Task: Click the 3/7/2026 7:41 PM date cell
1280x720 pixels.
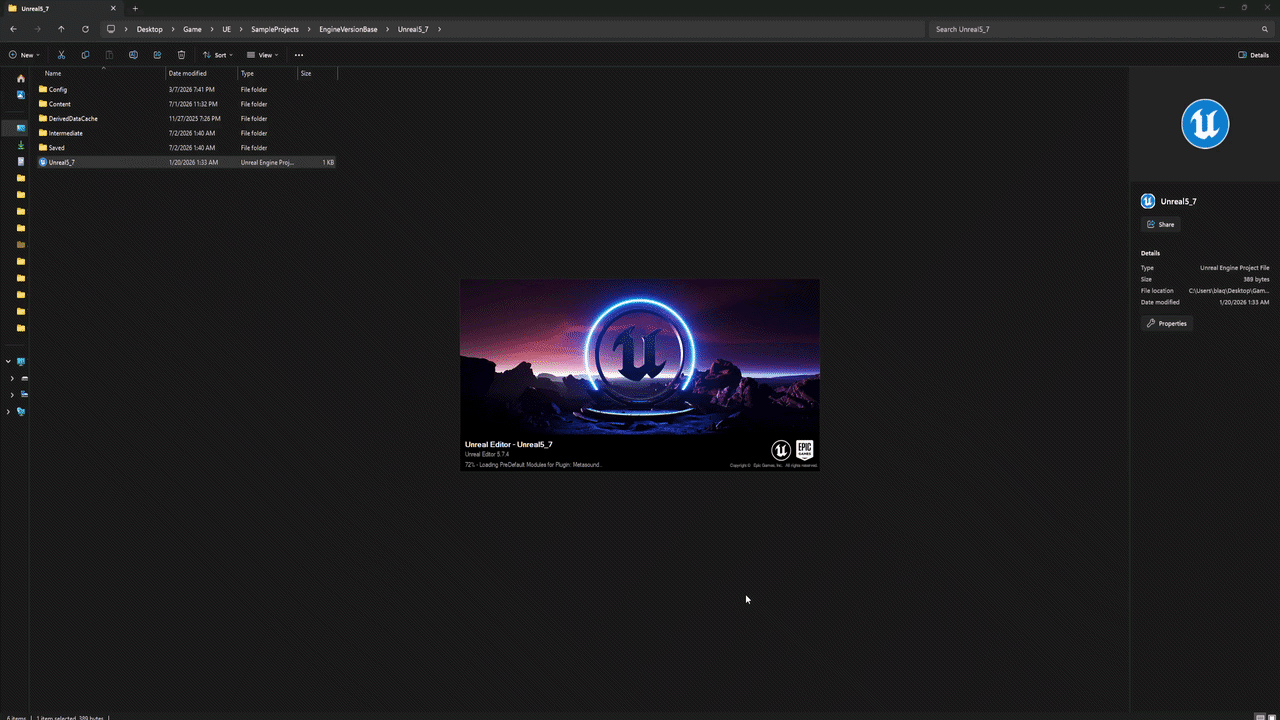Action: (192, 89)
